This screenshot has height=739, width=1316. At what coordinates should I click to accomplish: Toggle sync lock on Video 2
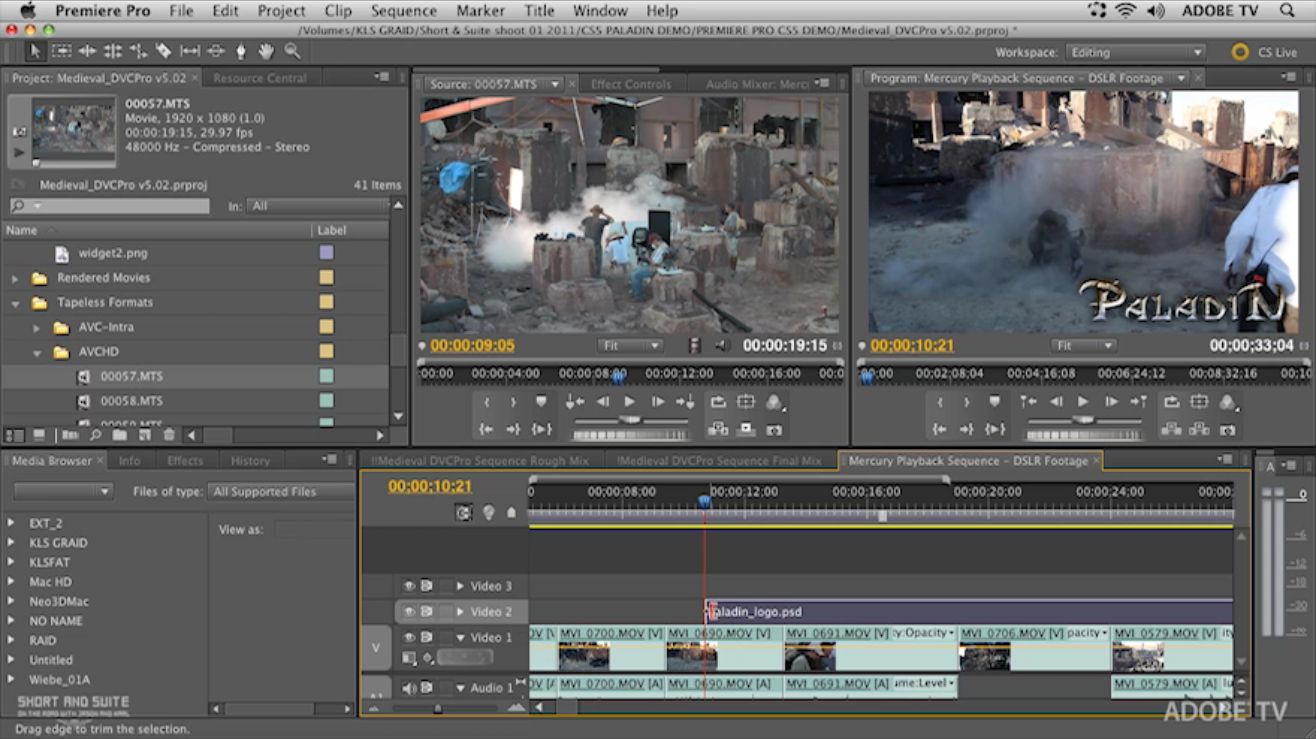pos(427,611)
